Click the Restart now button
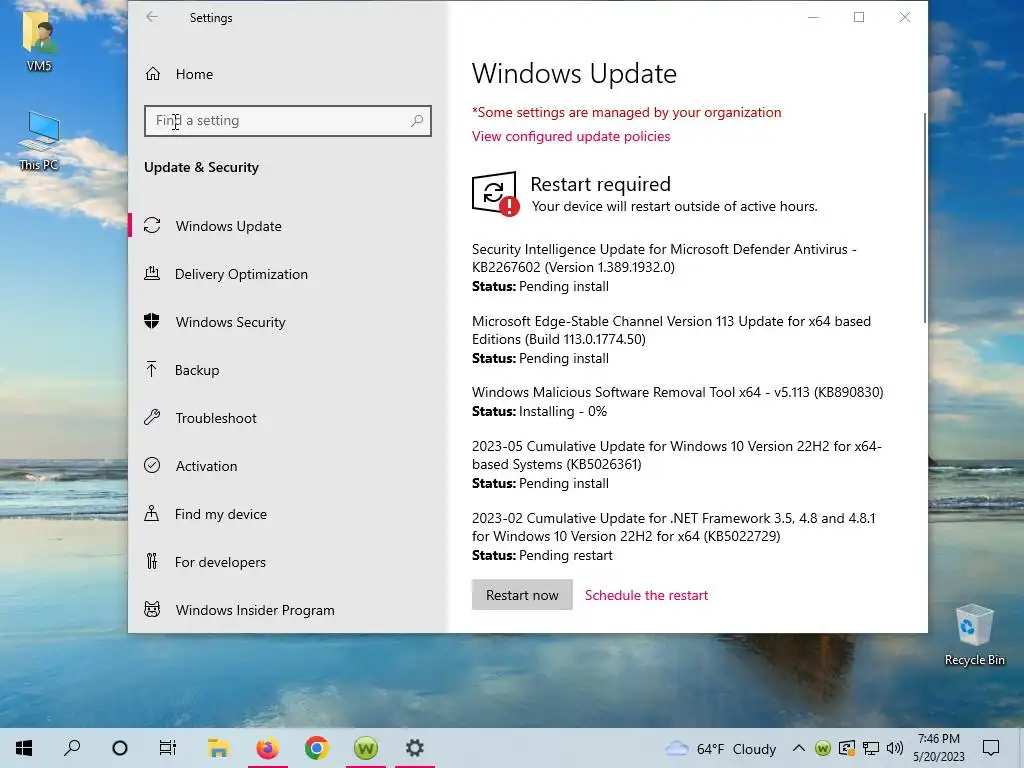Viewport: 1024px width, 768px height. 522,595
